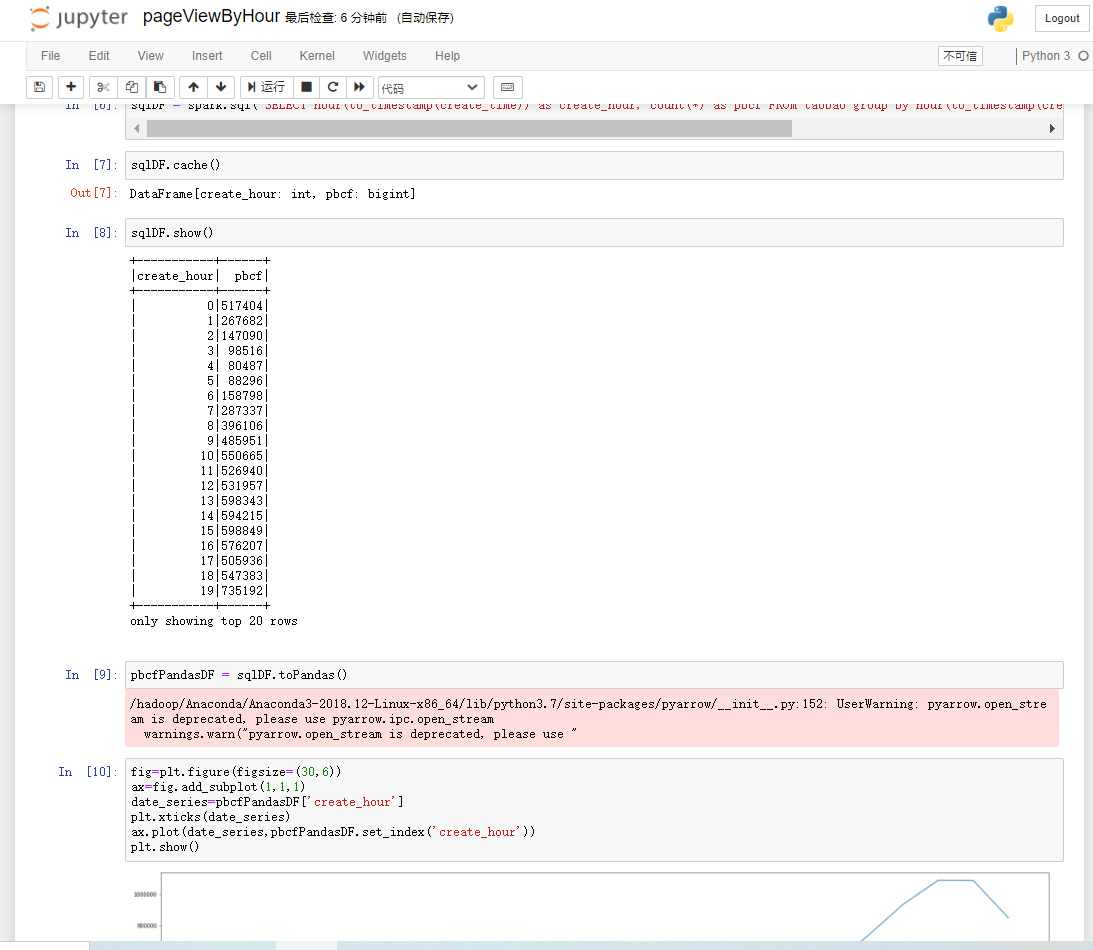Open the Edit menu
The width and height of the screenshot is (1093, 950).
click(x=99, y=56)
